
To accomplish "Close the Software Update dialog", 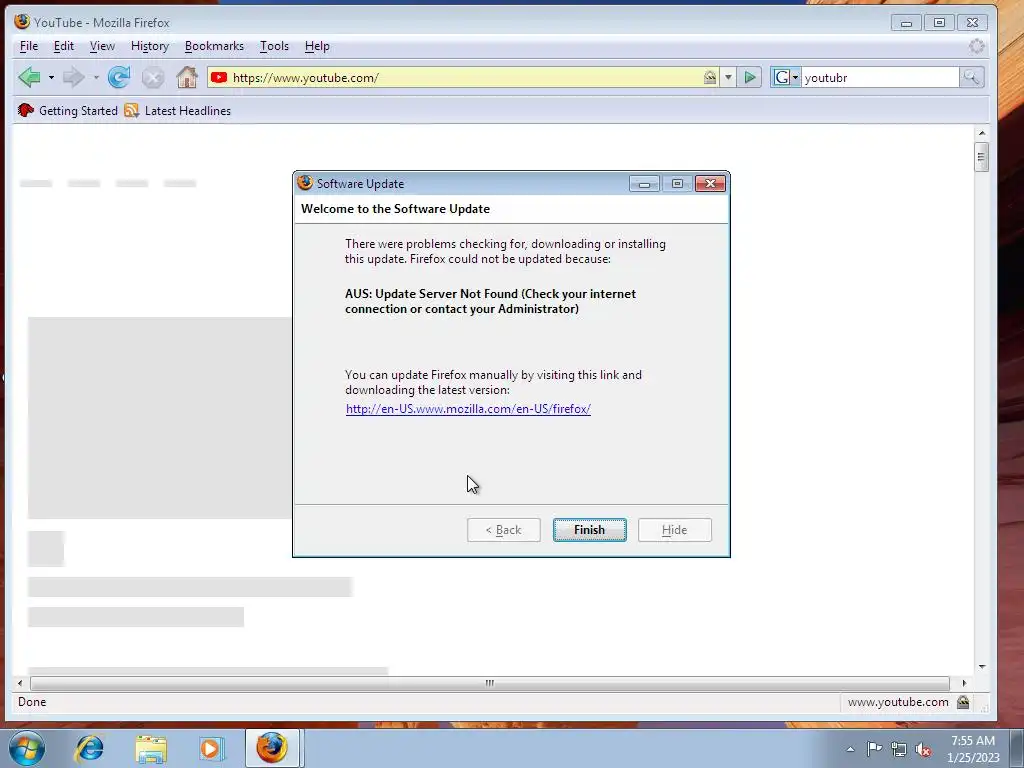I will (711, 184).
